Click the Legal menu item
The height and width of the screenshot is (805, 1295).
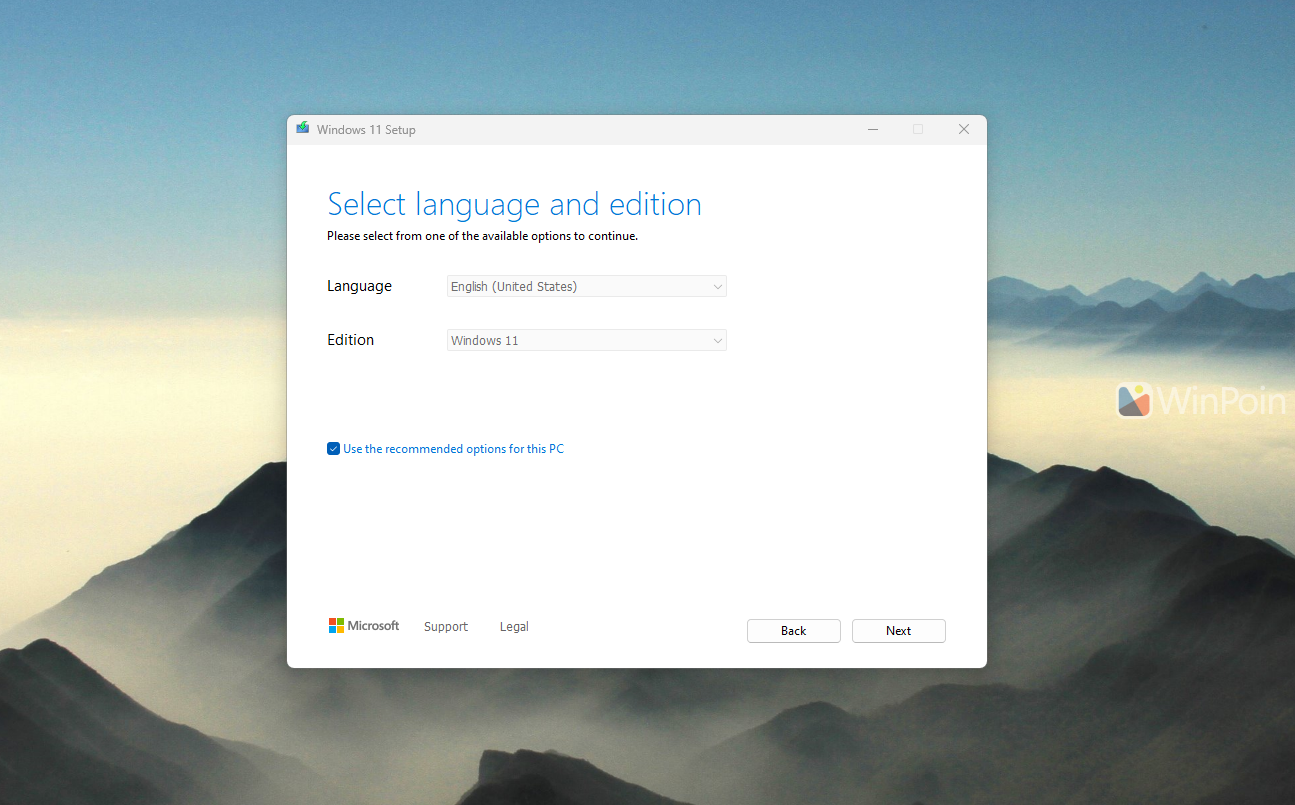[513, 626]
